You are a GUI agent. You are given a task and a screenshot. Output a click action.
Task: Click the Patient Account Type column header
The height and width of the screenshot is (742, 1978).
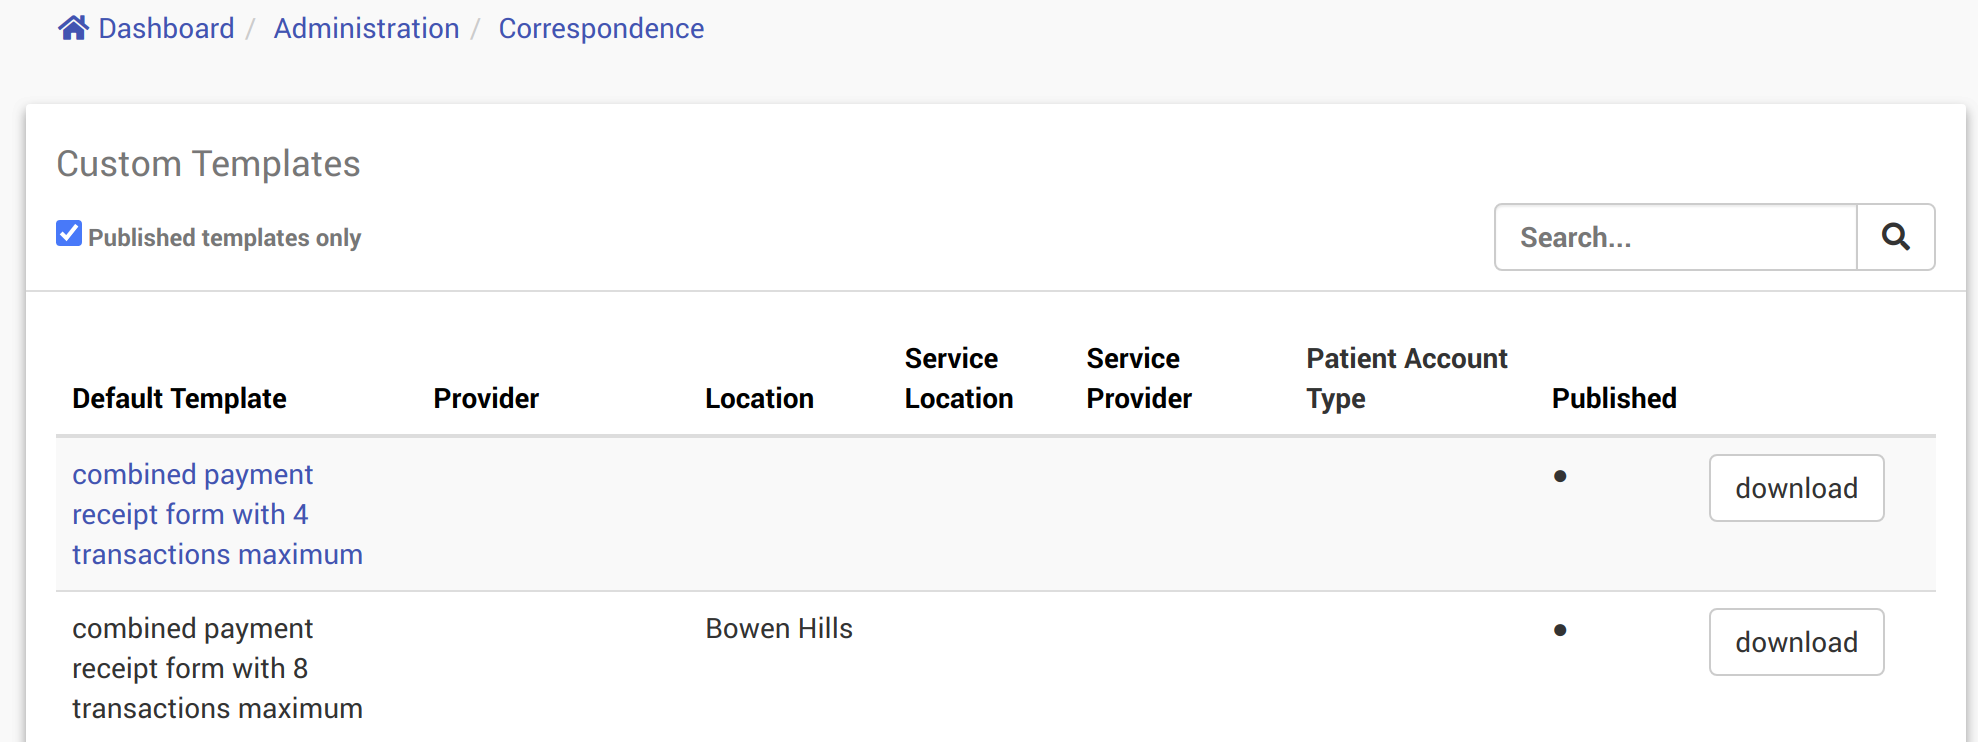(x=1406, y=378)
